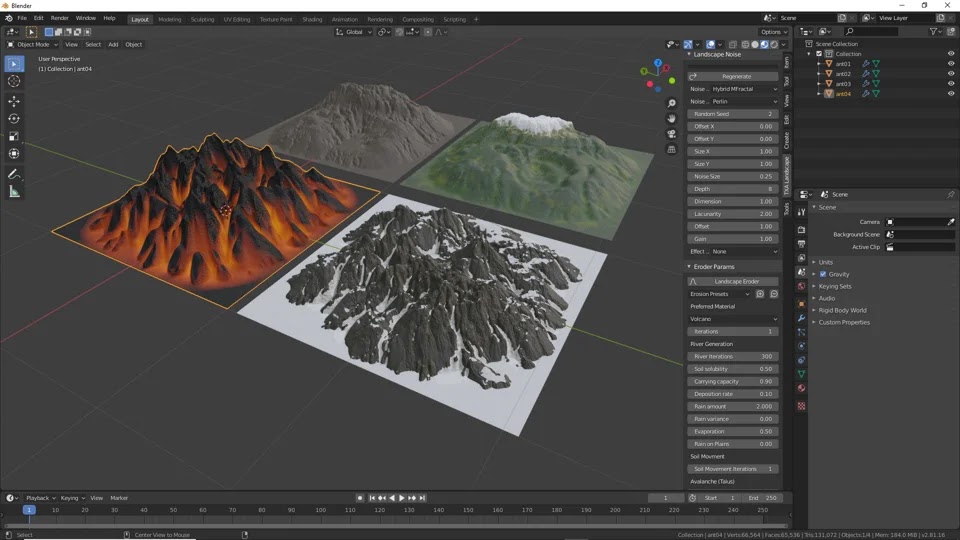Open the viewport Add menu

click(113, 44)
